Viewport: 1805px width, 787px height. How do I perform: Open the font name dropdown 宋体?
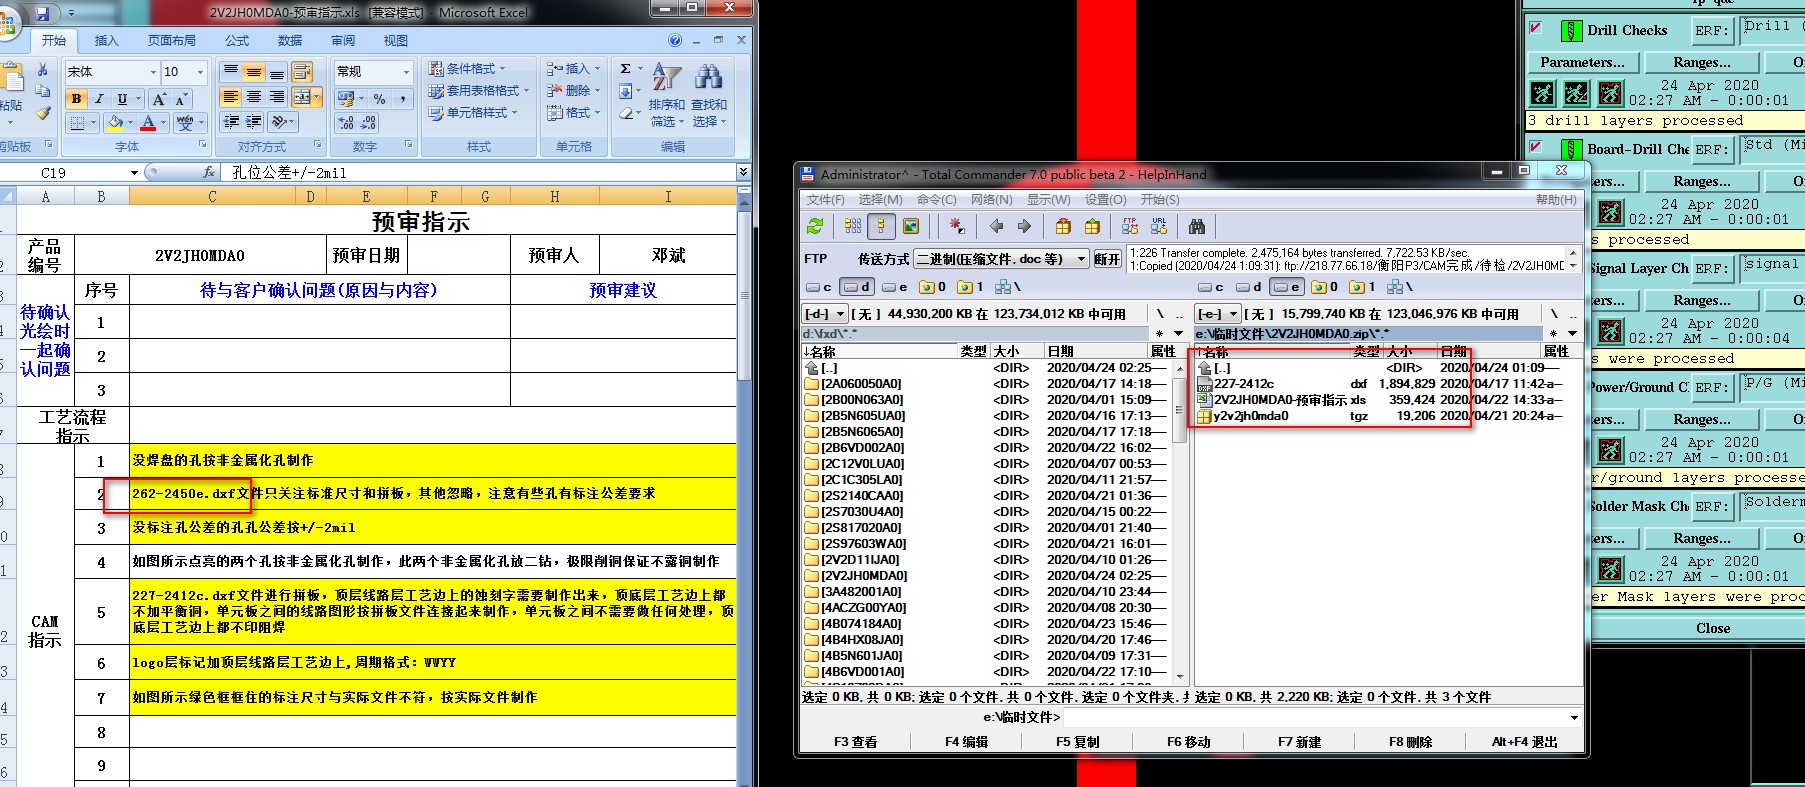pos(153,72)
